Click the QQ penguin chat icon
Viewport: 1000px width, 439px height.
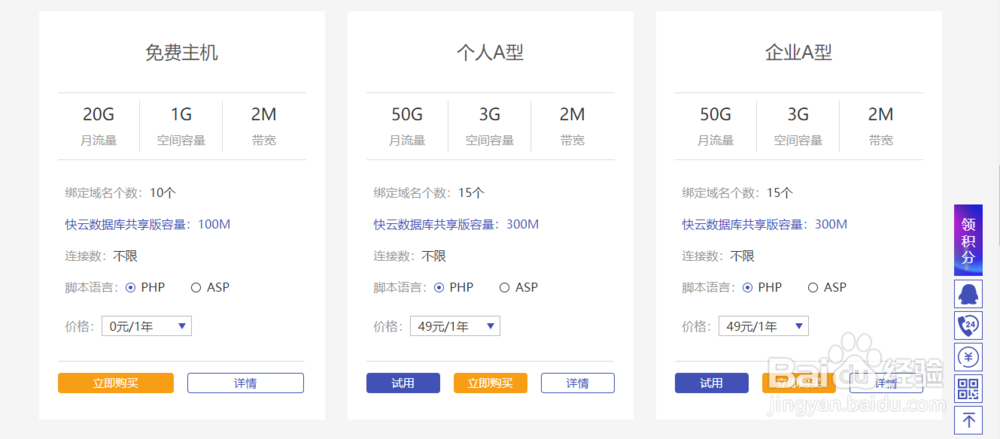[968, 294]
